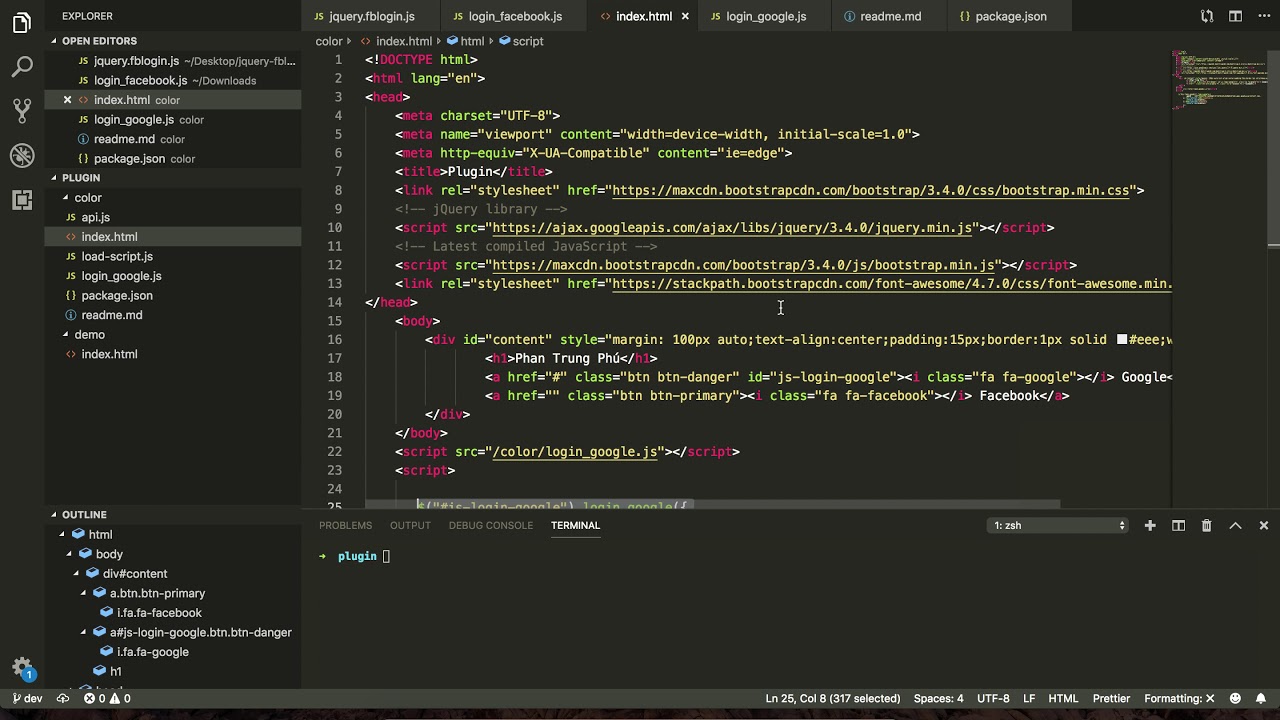Switch to package.json tab
Viewport: 1280px width, 720px height.
1011,16
